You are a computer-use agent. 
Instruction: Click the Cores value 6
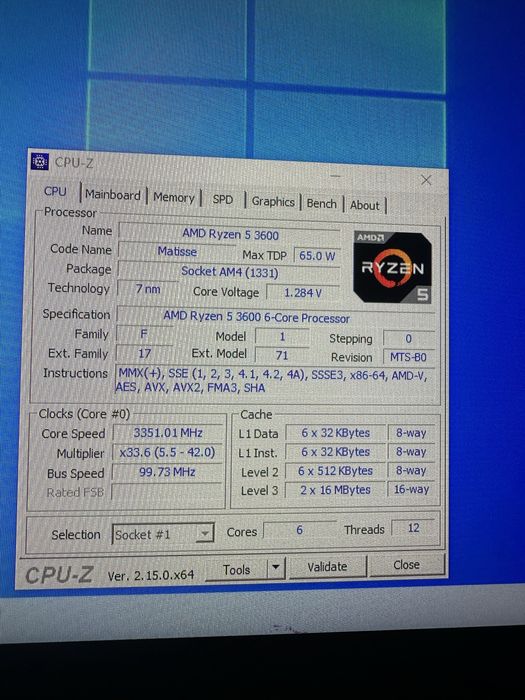[300, 530]
